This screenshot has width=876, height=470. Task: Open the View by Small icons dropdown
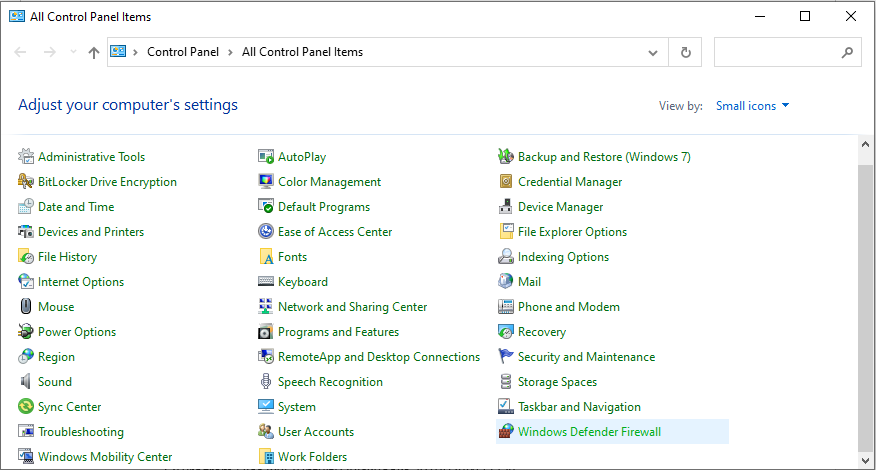click(753, 106)
